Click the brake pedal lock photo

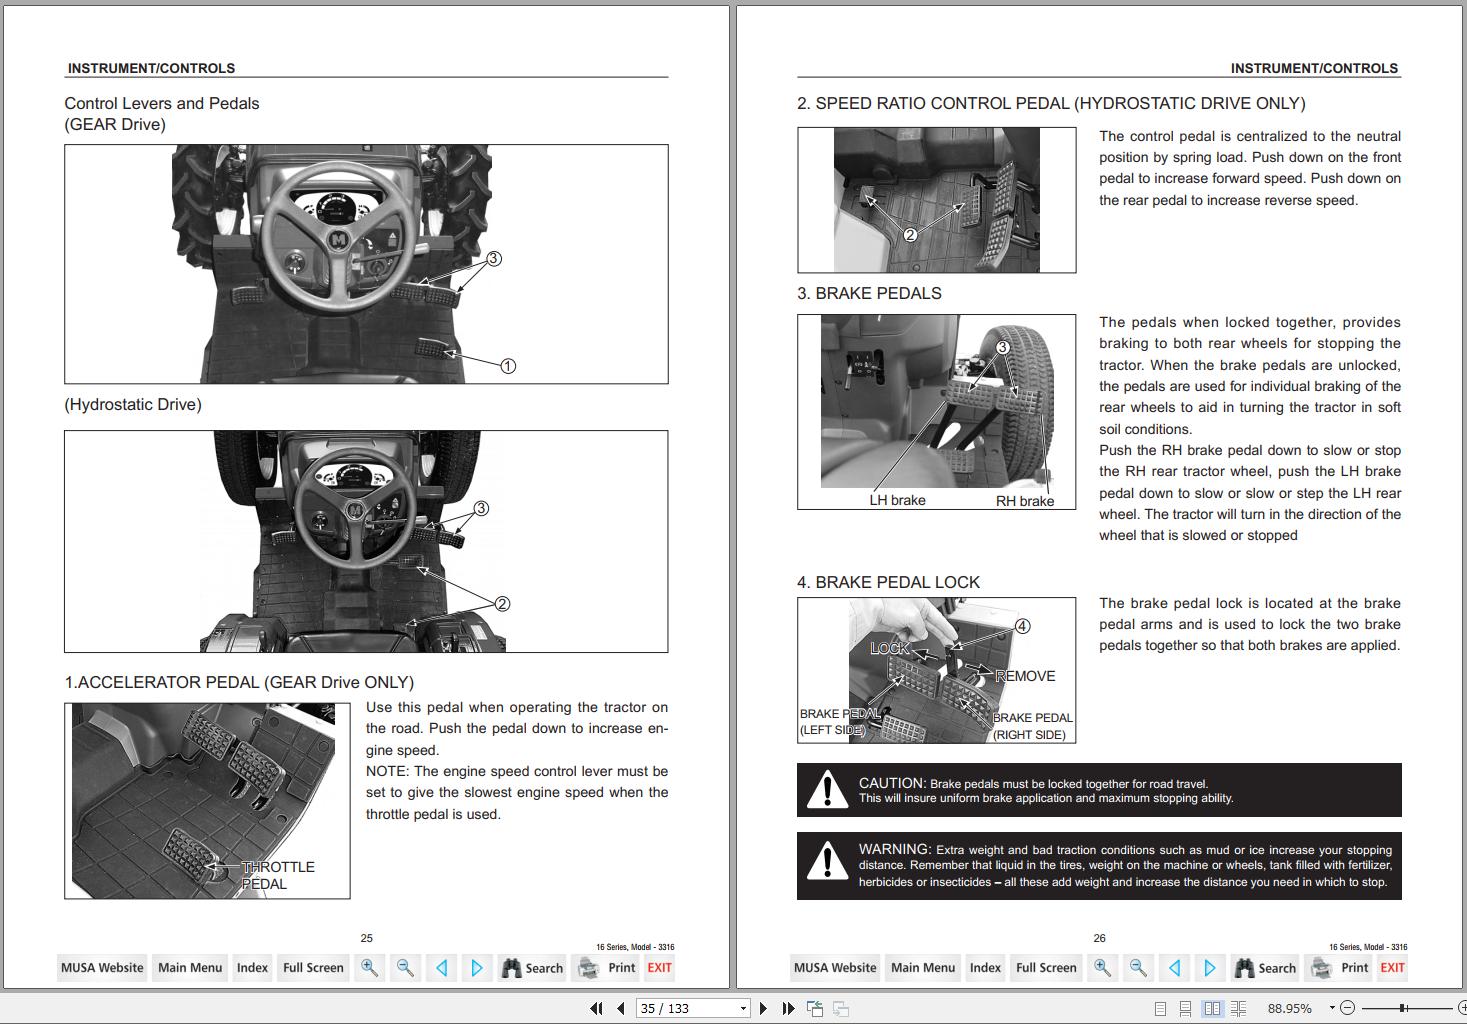(936, 670)
